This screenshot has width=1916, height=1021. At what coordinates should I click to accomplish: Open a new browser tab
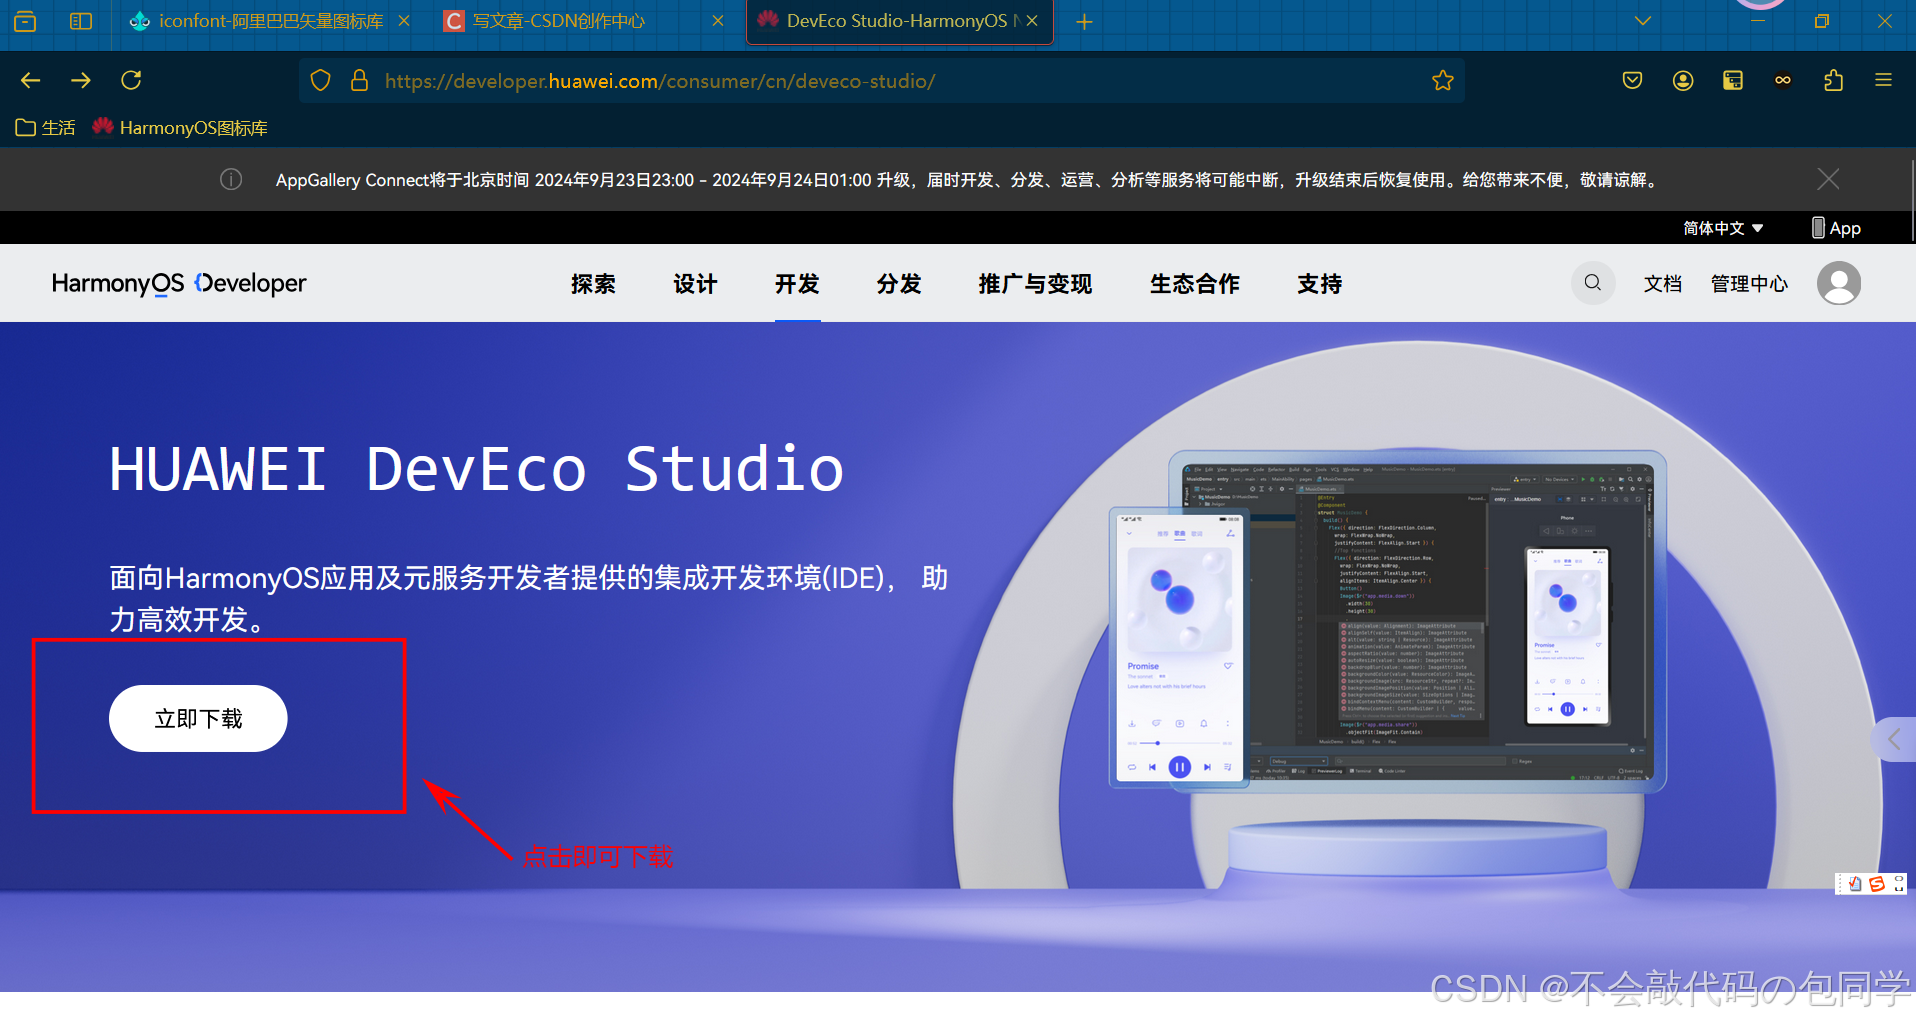coord(1084,21)
